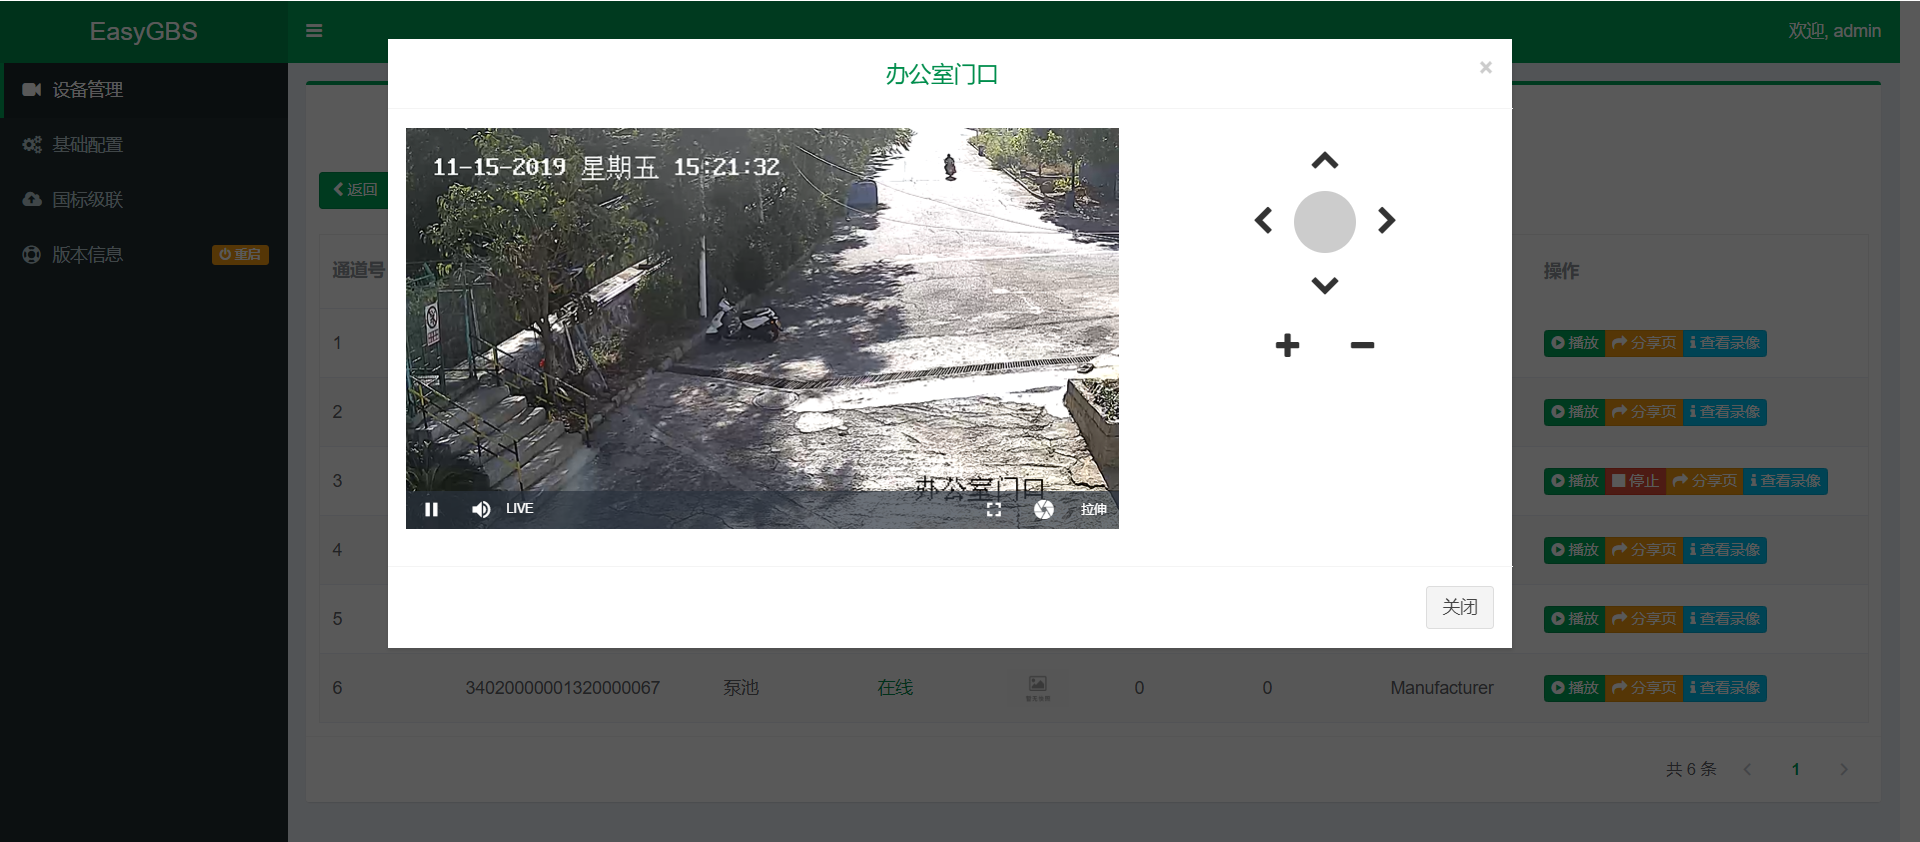This screenshot has width=1920, height=842.
Task: Open 分享页 for channel 5
Action: tap(1644, 619)
